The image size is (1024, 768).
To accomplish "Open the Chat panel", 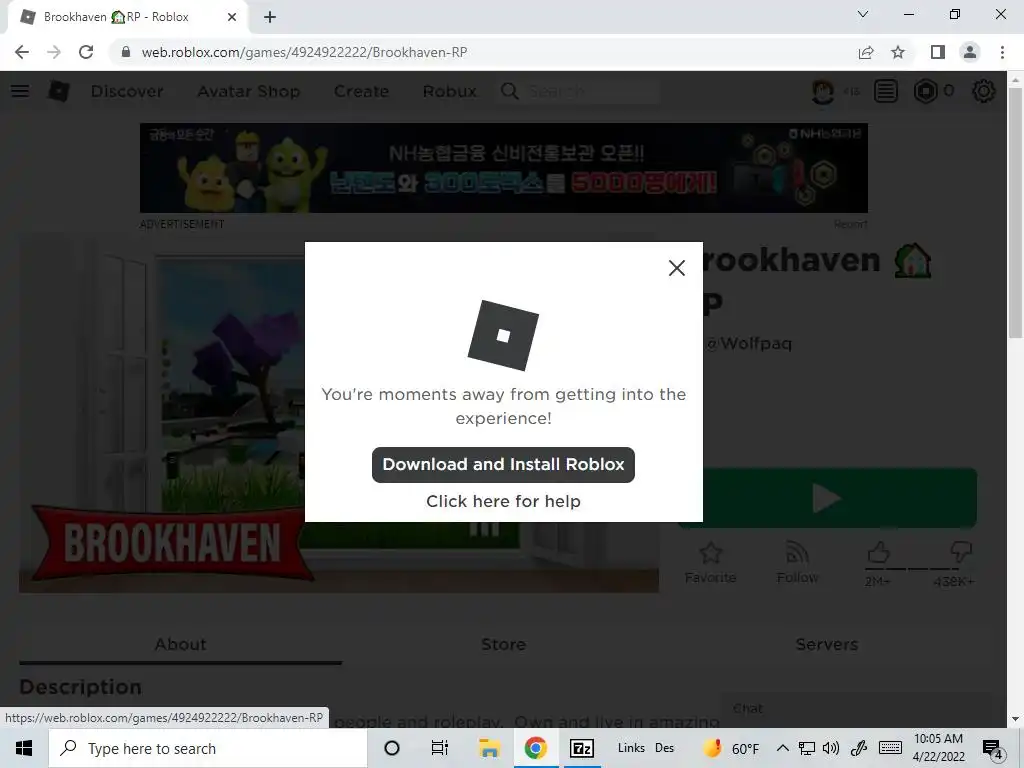I will [x=856, y=709].
